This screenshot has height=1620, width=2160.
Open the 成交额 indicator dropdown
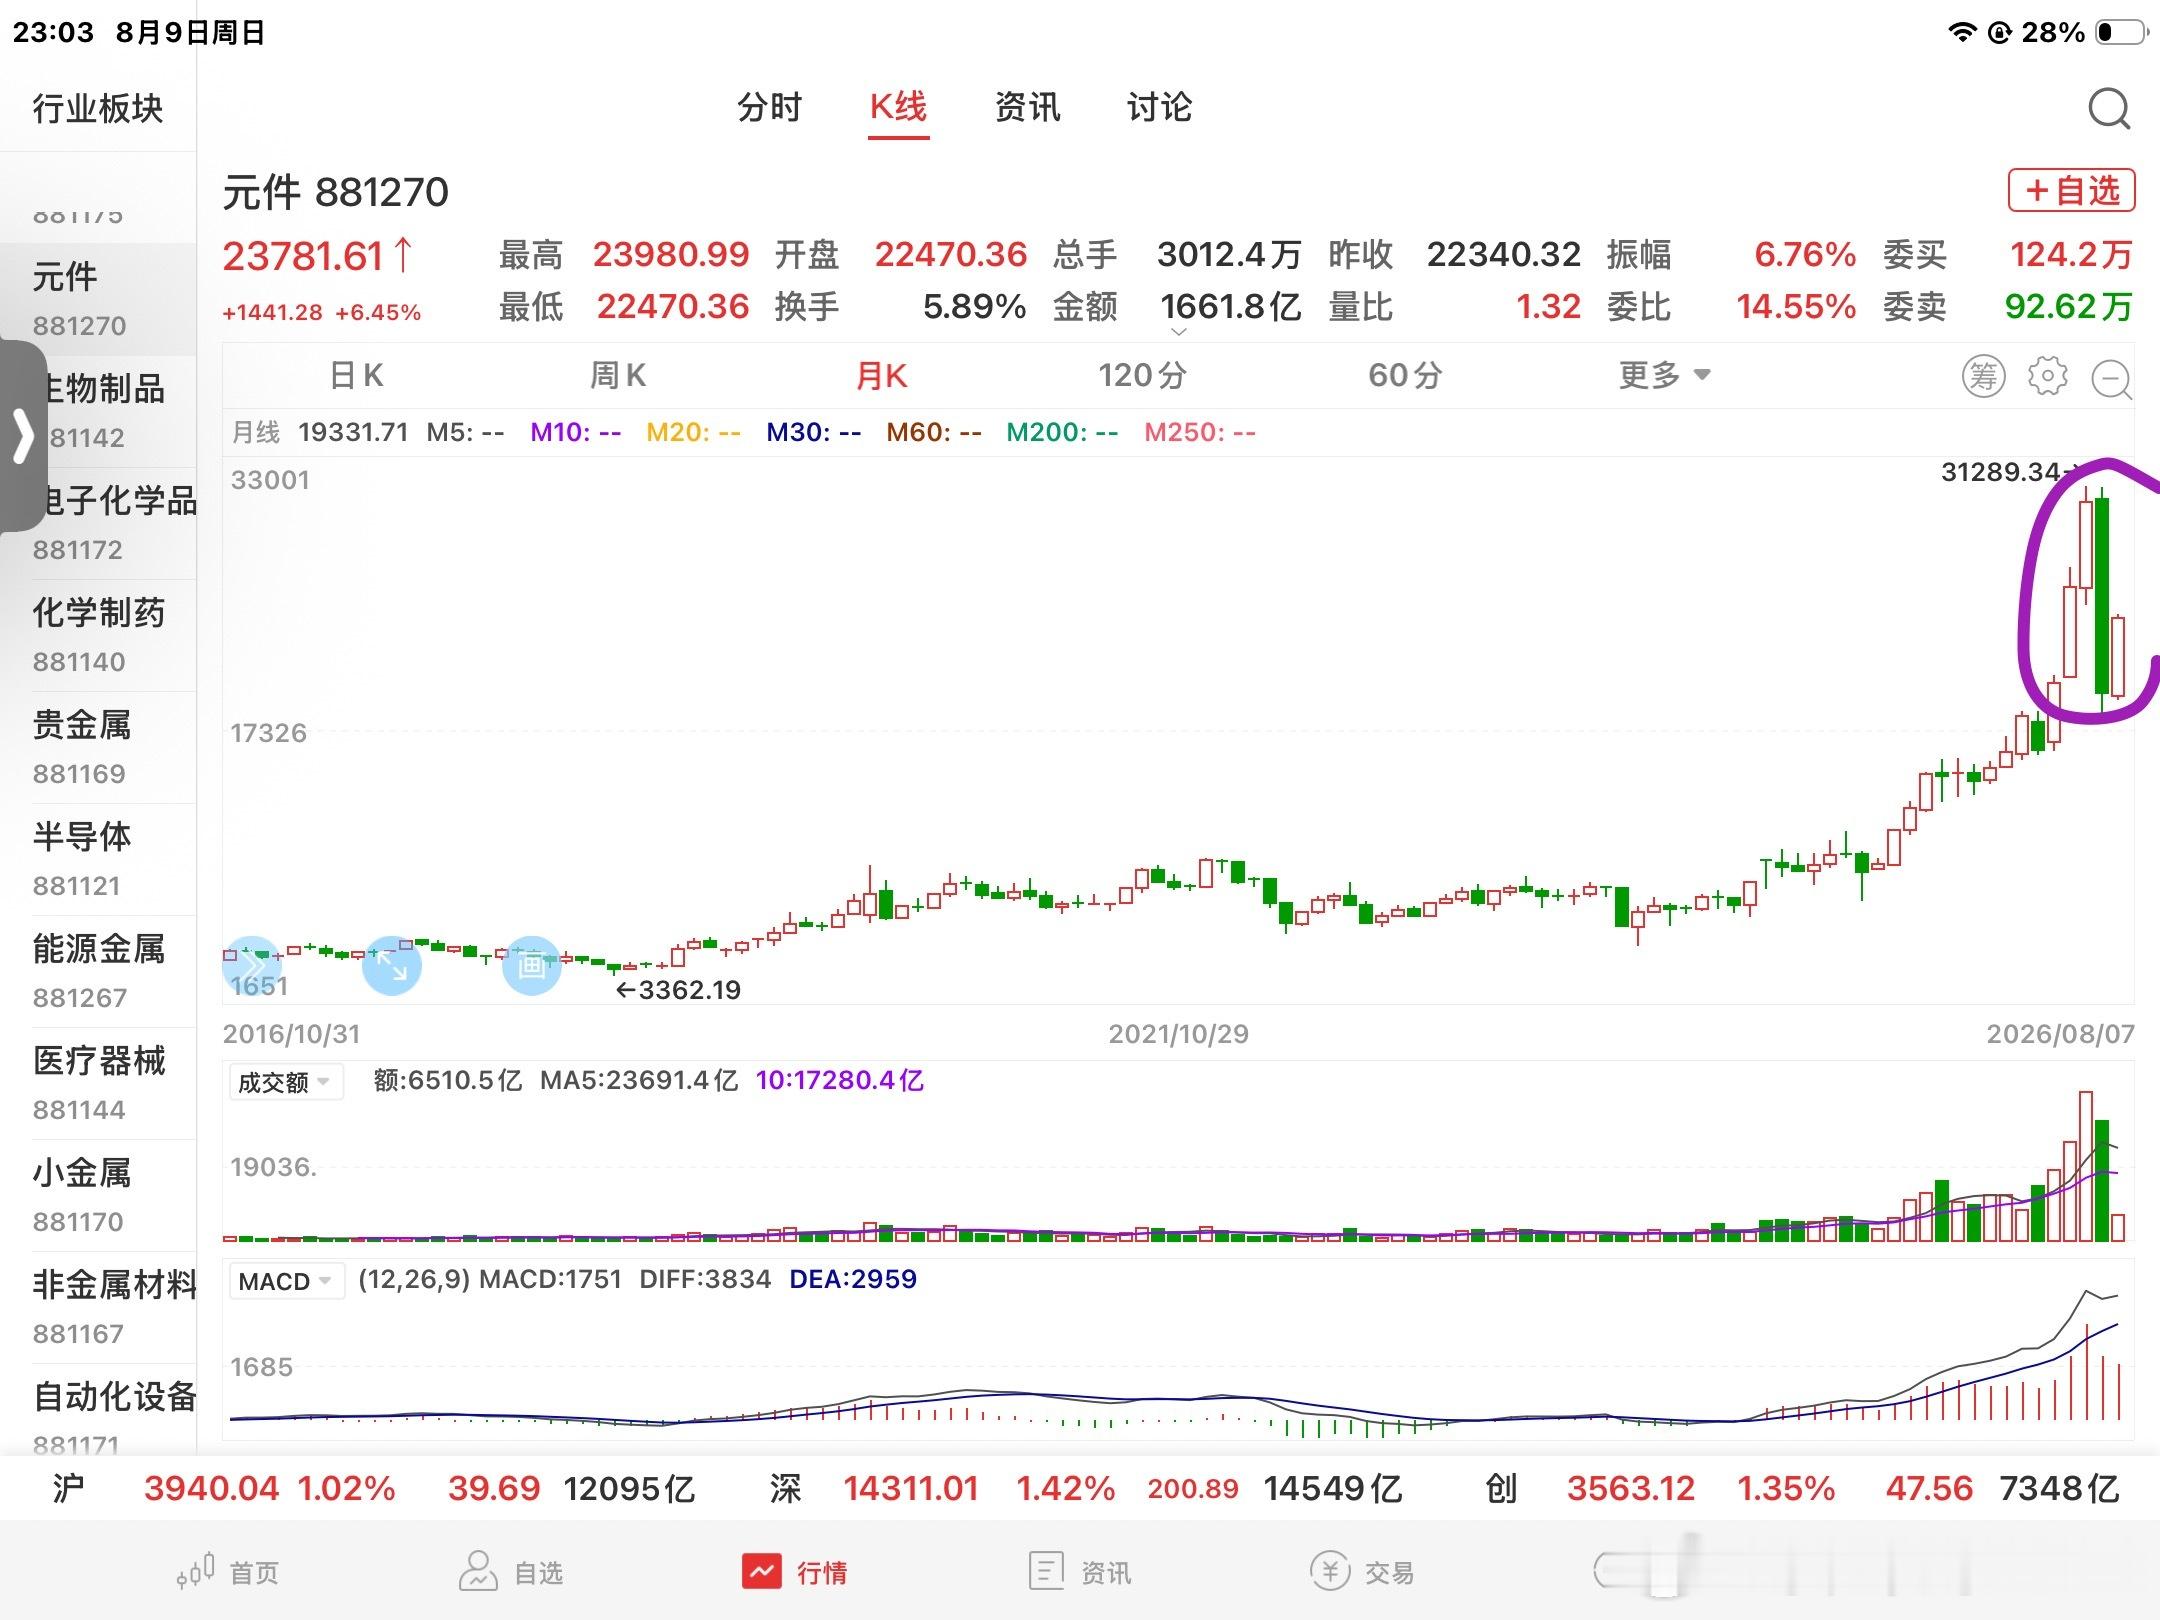286,1082
